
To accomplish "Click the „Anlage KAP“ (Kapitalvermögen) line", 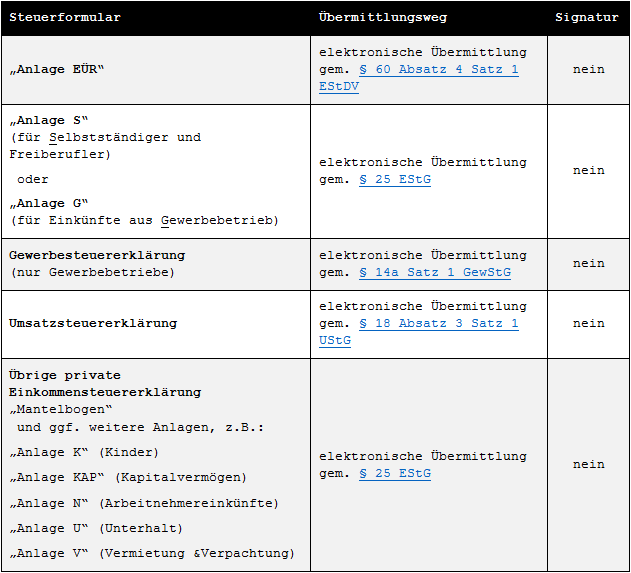I will click(x=128, y=478).
